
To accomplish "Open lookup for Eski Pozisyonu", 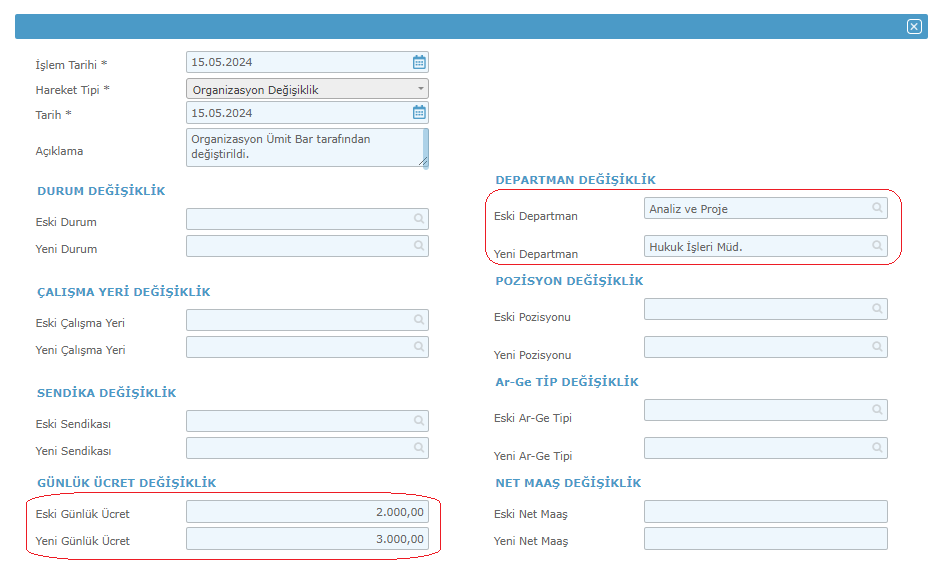I will (877, 309).
